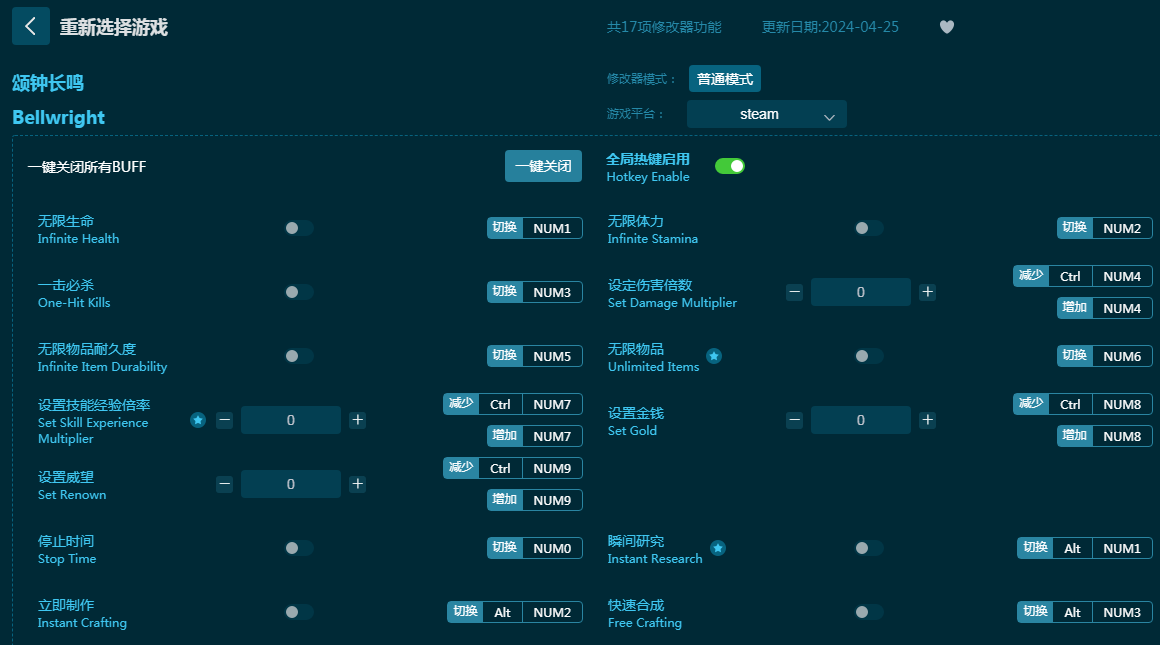Click the Set Damage Multiplier input field
This screenshot has width=1160, height=645.
pos(860,292)
